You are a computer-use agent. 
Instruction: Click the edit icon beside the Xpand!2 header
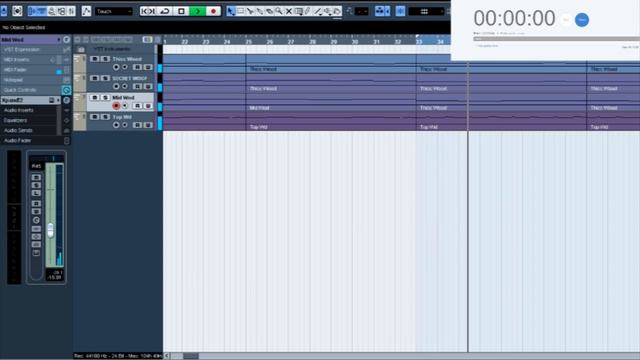coord(66,100)
